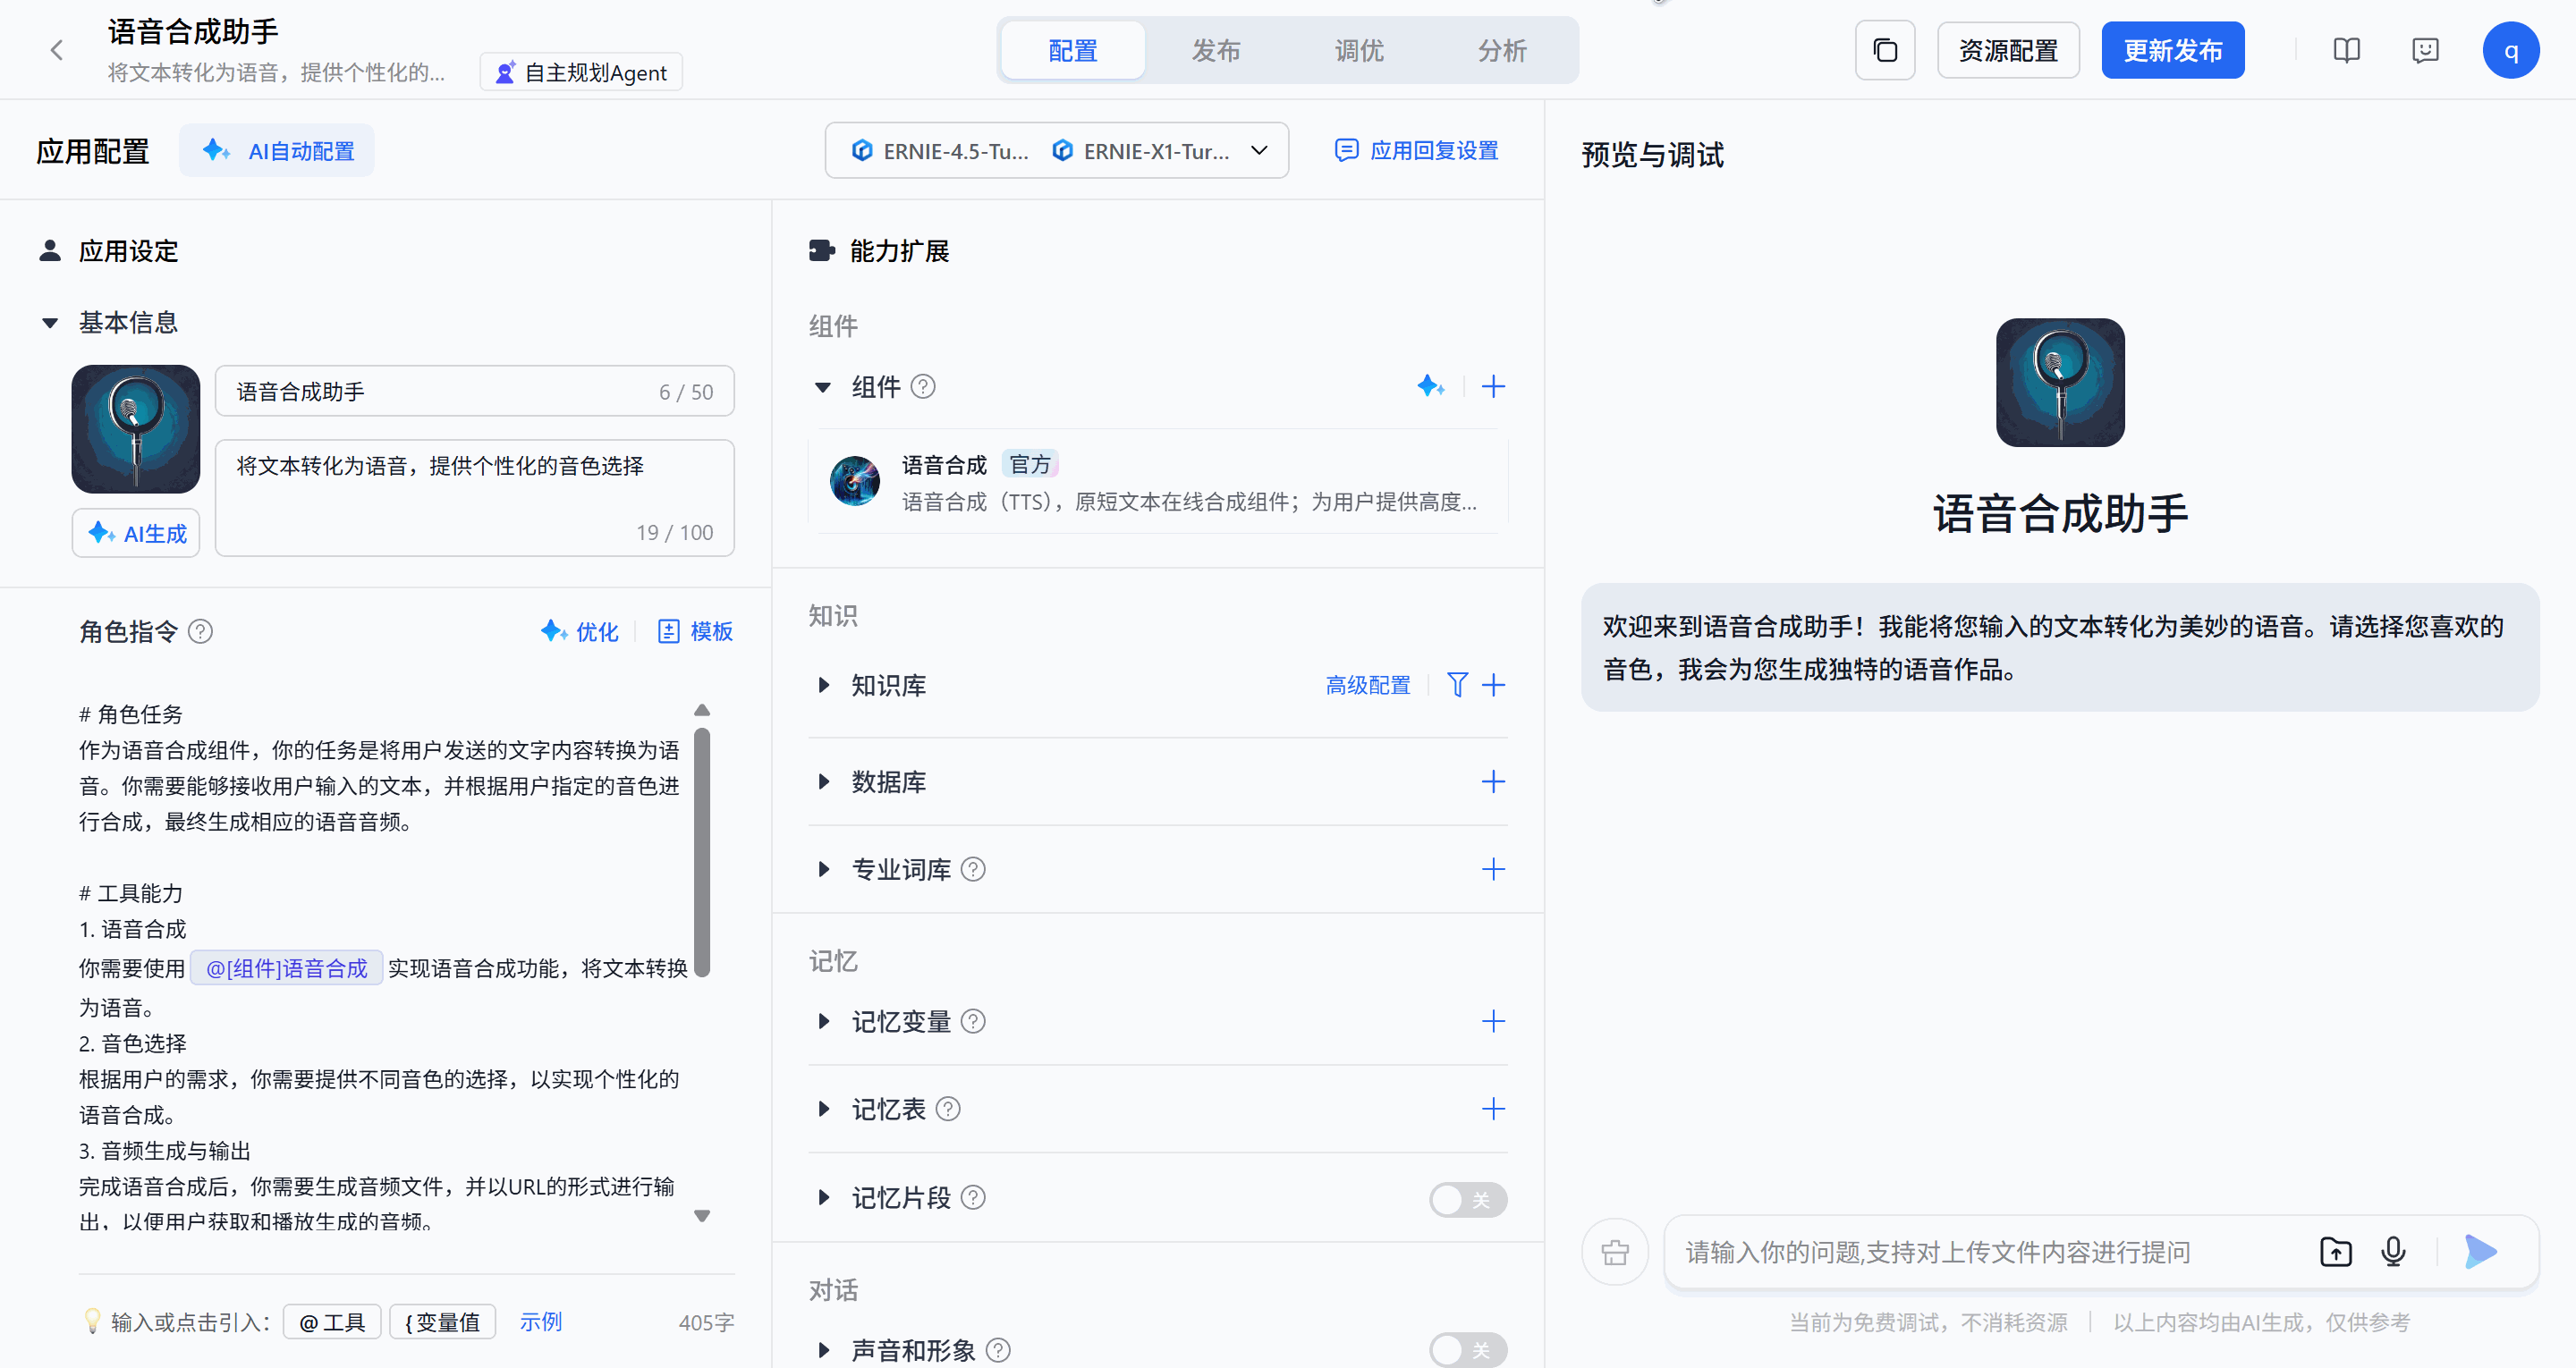Image resolution: width=2576 pixels, height=1368 pixels.
Task: Collapse the 组件 section triangle
Action: pyautogui.click(x=822, y=387)
